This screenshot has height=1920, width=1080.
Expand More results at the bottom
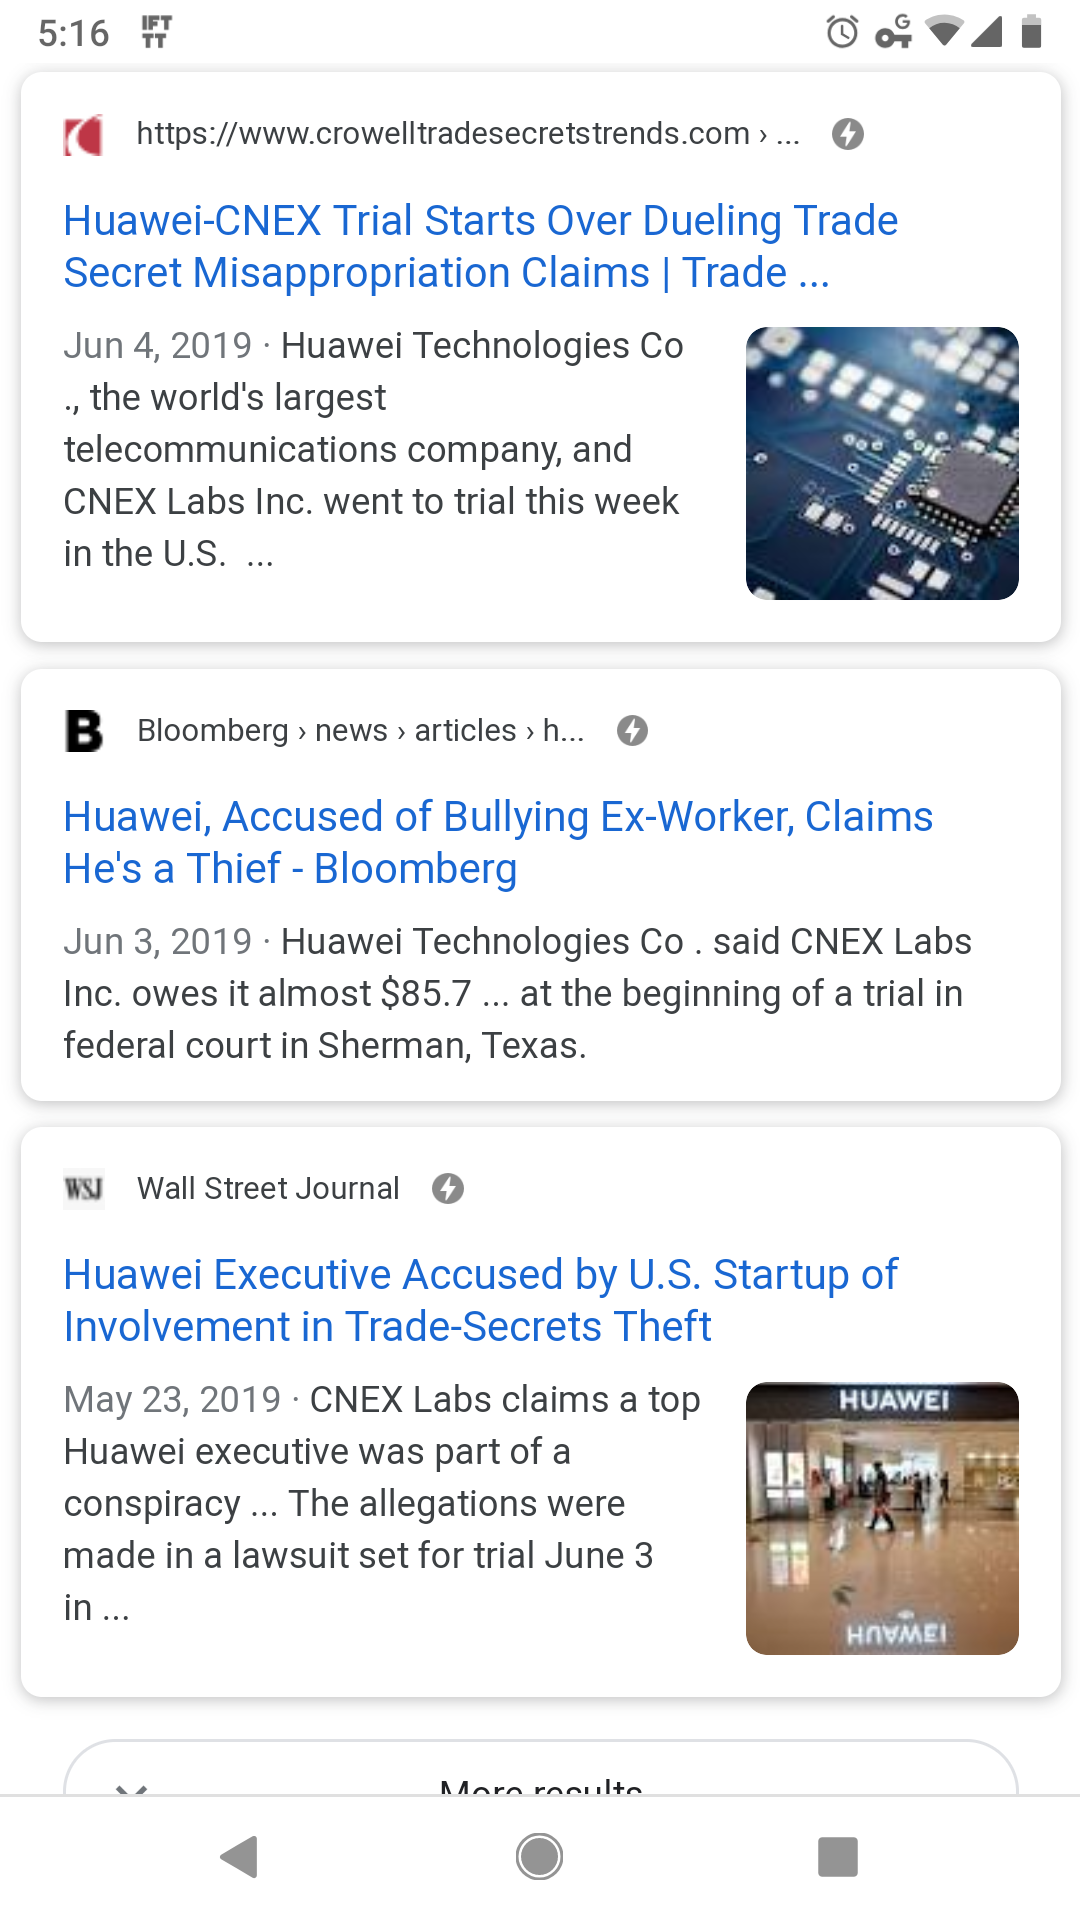click(x=540, y=1778)
